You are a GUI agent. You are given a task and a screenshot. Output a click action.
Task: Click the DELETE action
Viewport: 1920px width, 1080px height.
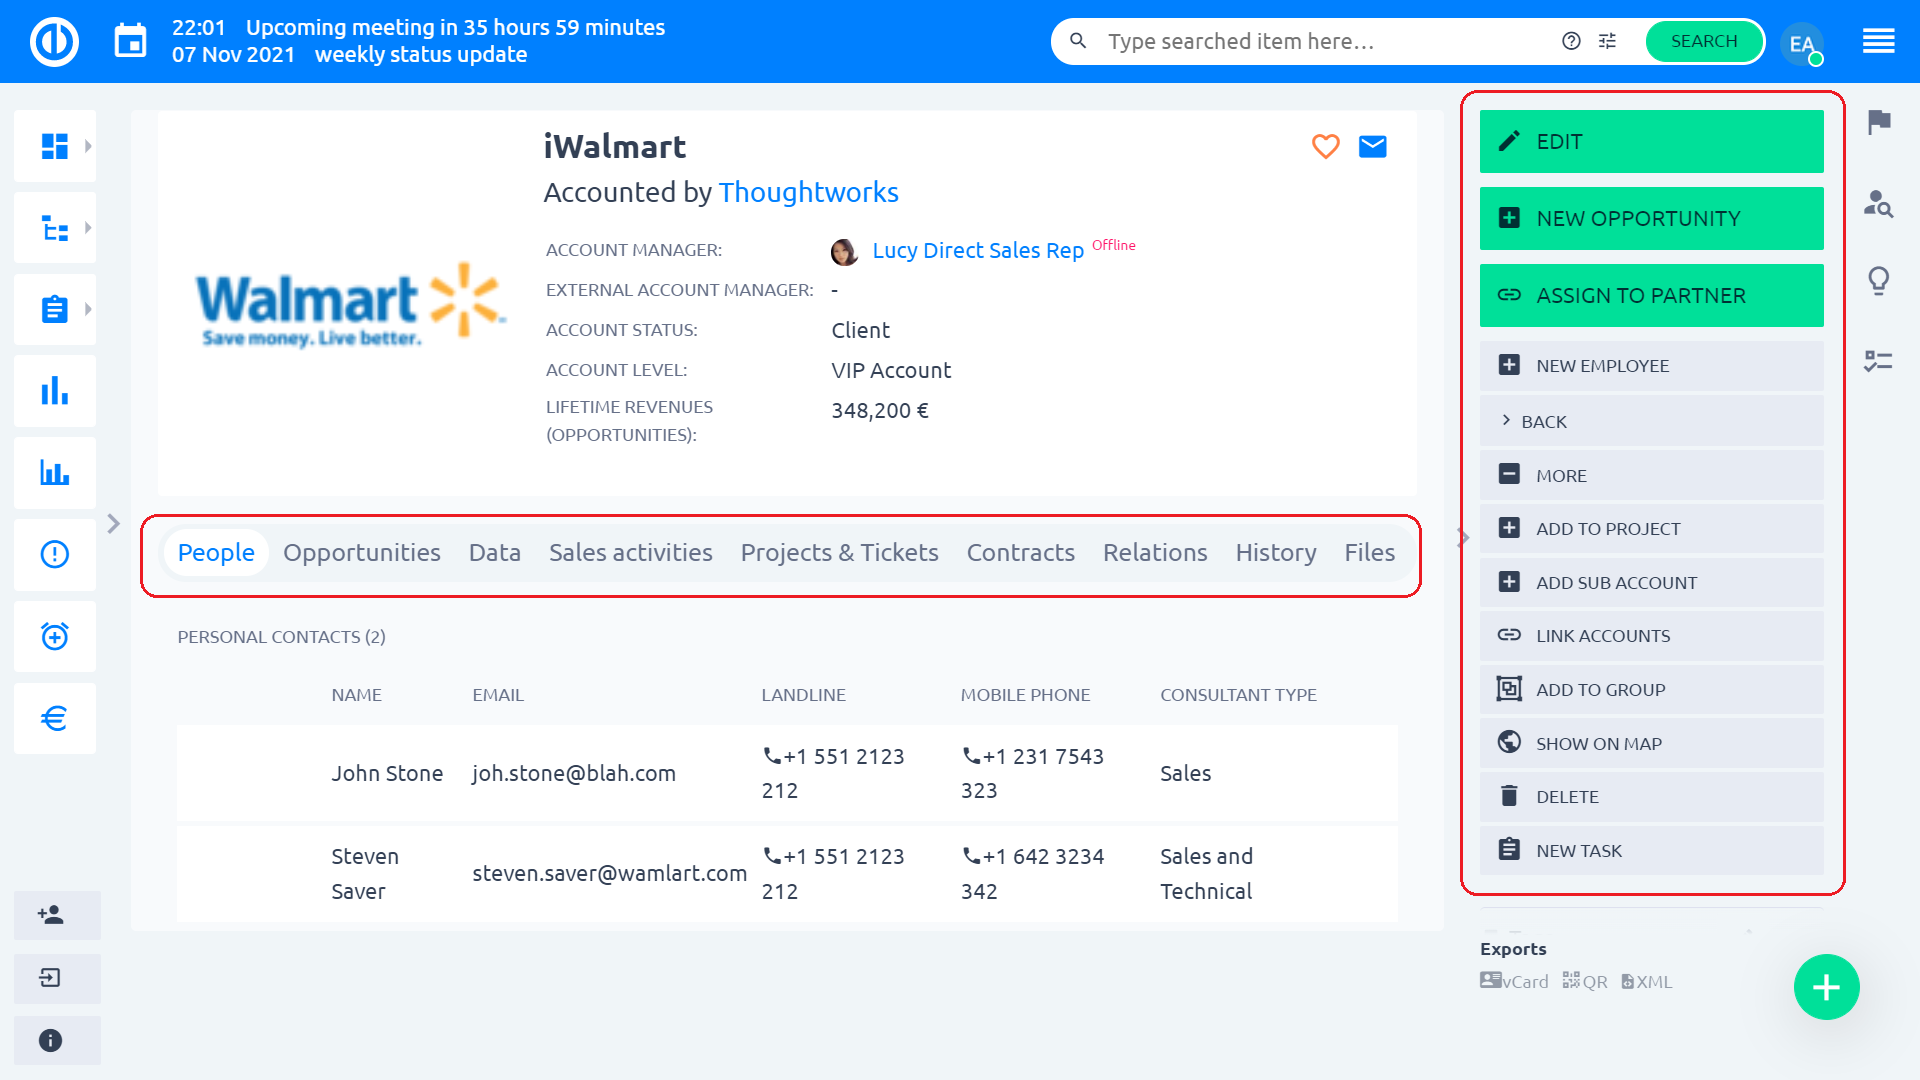tap(1651, 797)
